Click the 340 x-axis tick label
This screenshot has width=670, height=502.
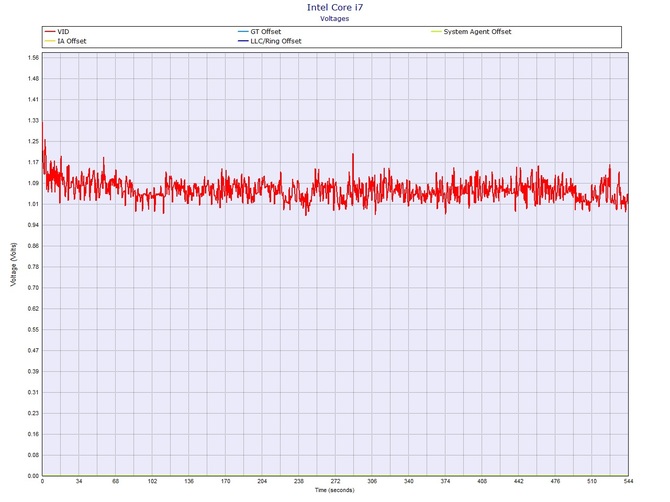coord(409,481)
